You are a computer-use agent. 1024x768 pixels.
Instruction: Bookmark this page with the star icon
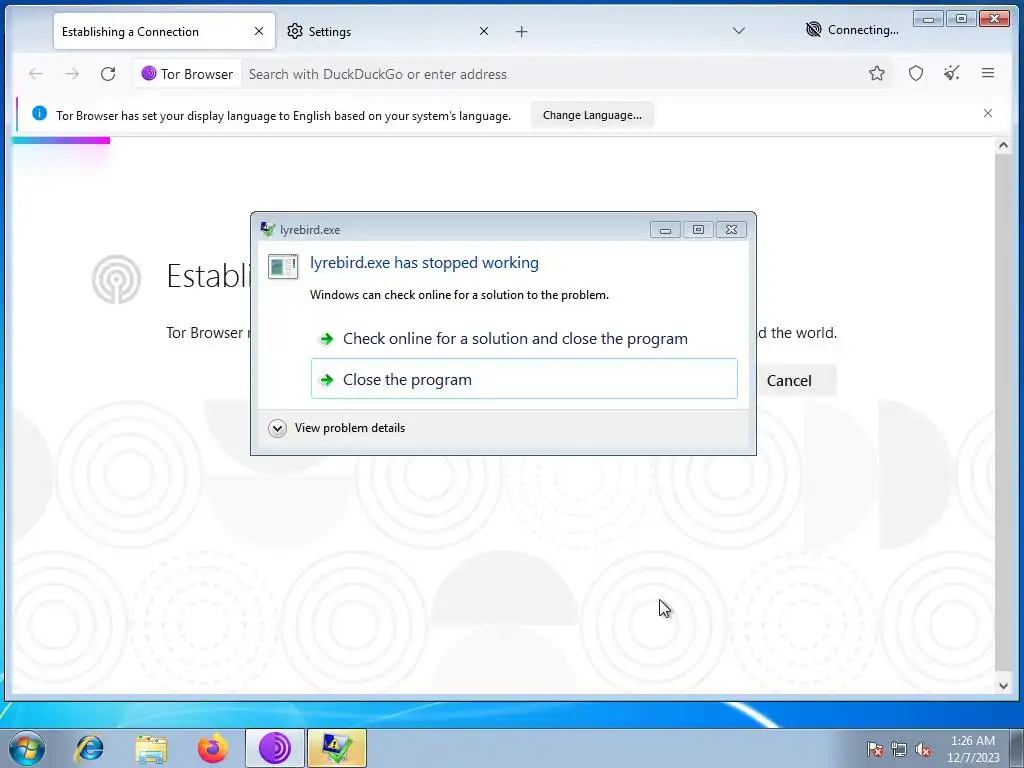click(x=876, y=73)
